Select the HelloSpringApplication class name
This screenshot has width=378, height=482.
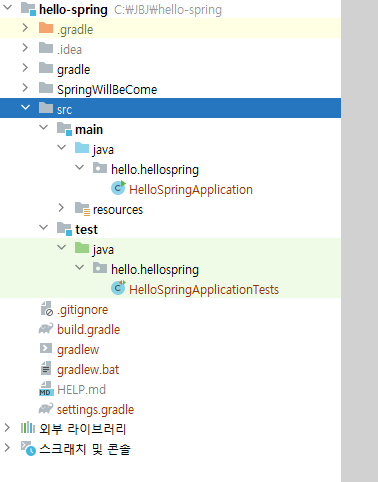[x=191, y=190]
